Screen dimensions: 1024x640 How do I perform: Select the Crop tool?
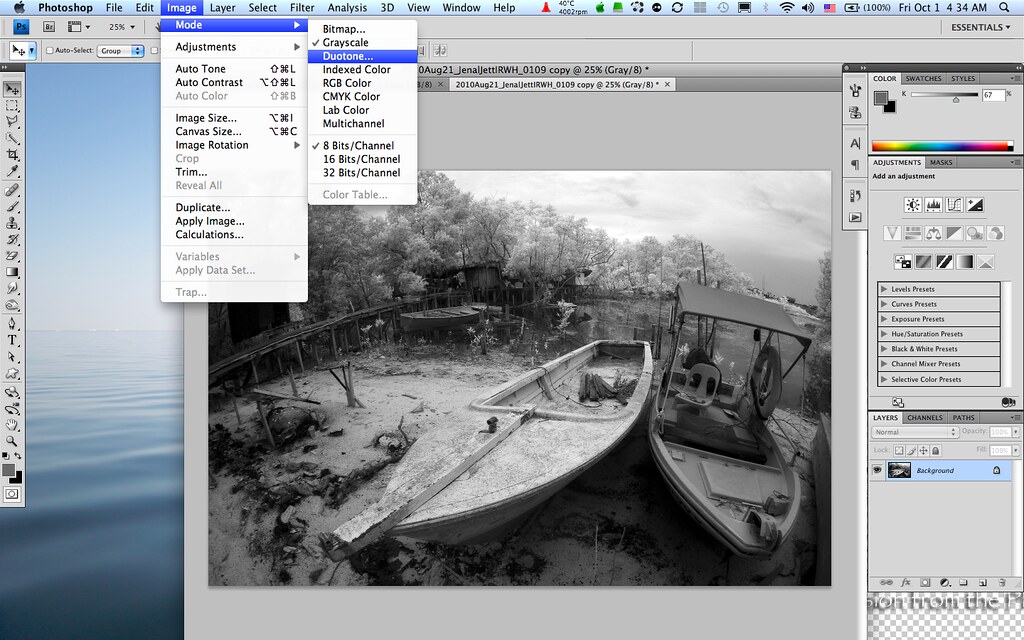click(12, 154)
